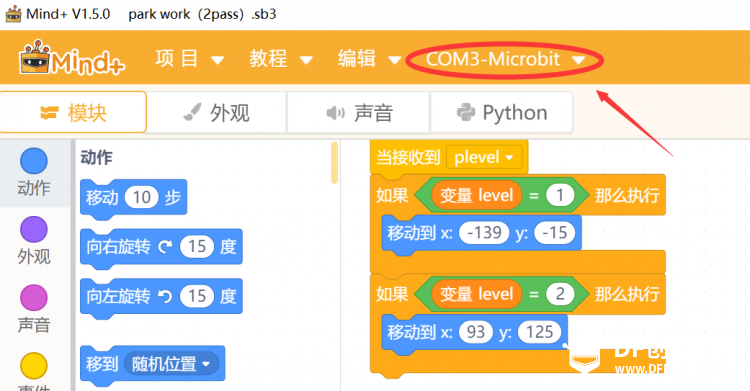The width and height of the screenshot is (750, 391).
Task: Click the 当接收到 hat block label
Action: click(x=408, y=157)
